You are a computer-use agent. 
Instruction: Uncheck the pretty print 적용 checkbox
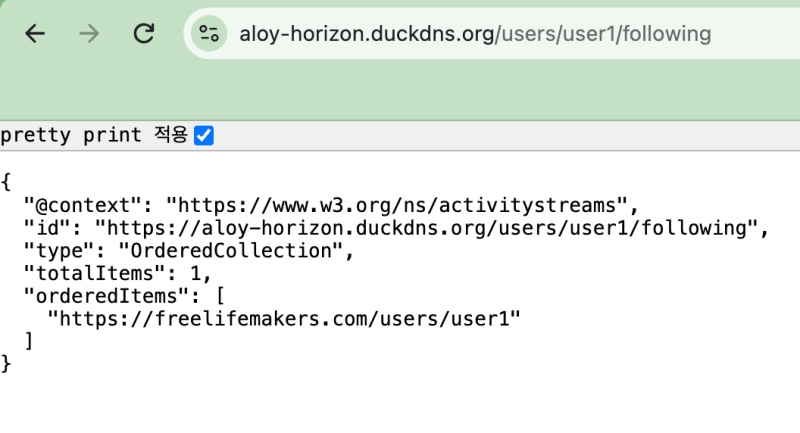pos(204,136)
